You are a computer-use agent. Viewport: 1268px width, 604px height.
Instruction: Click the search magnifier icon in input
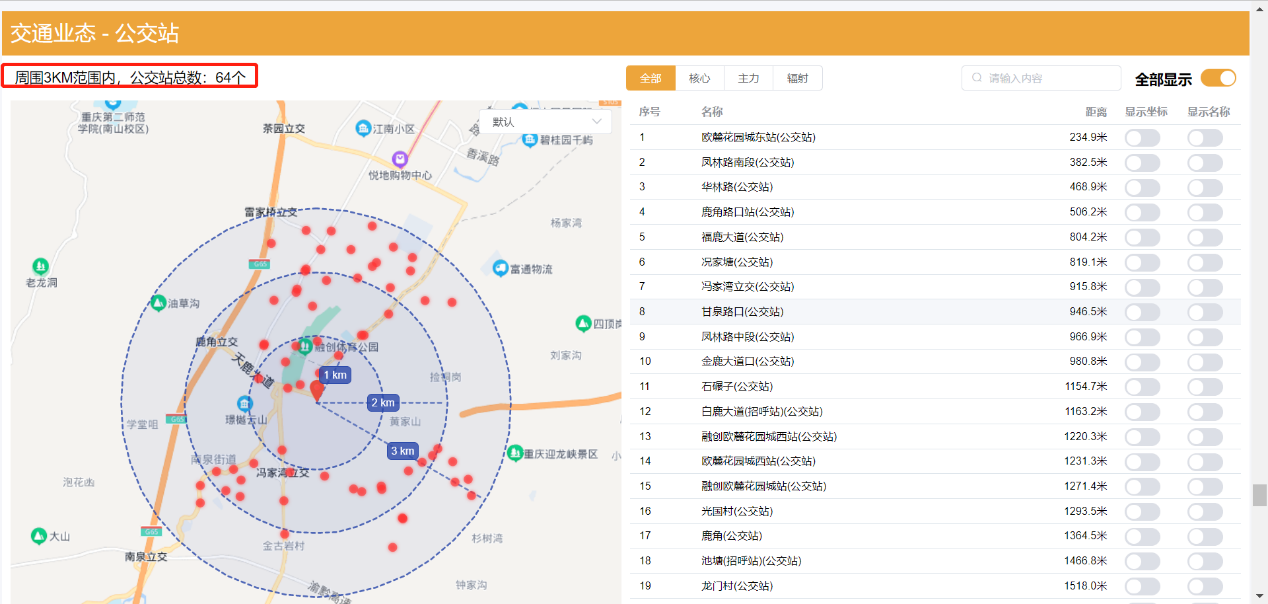click(977, 78)
